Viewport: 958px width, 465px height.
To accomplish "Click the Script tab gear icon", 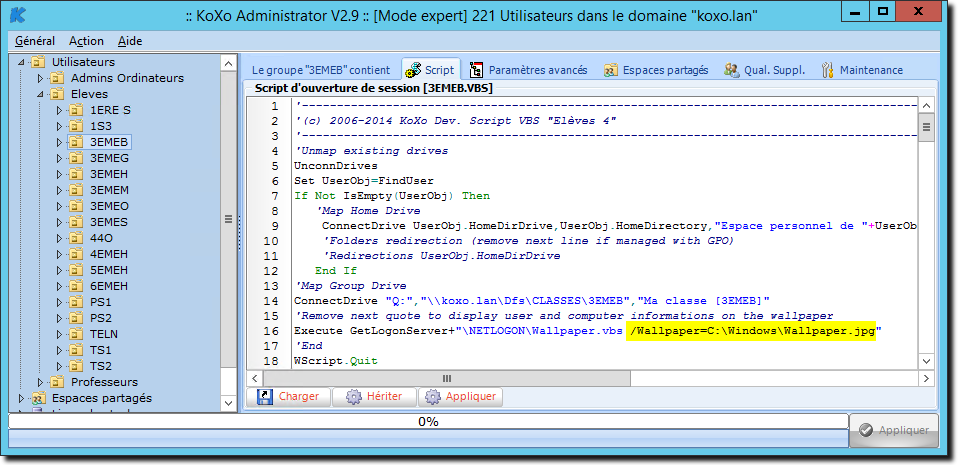I will (x=414, y=70).
